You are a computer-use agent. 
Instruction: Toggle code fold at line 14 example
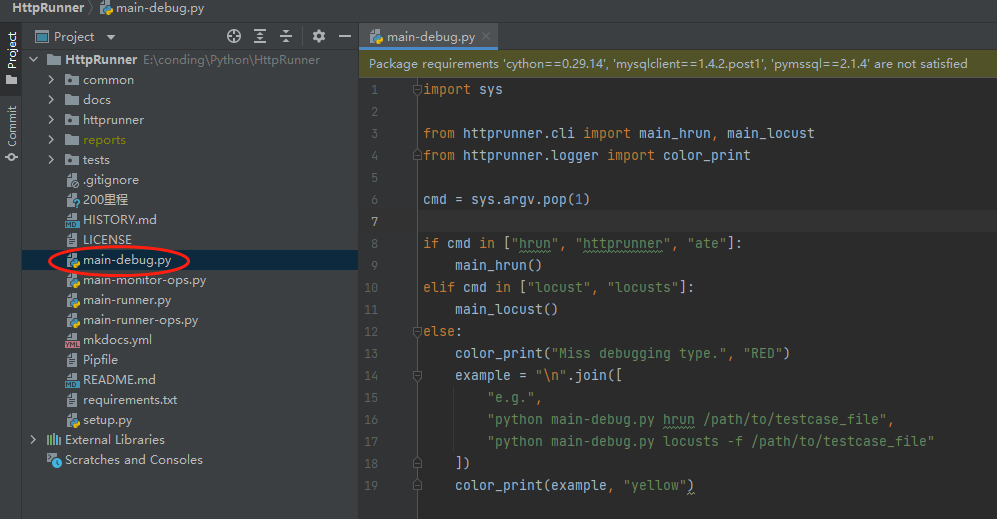pos(417,376)
